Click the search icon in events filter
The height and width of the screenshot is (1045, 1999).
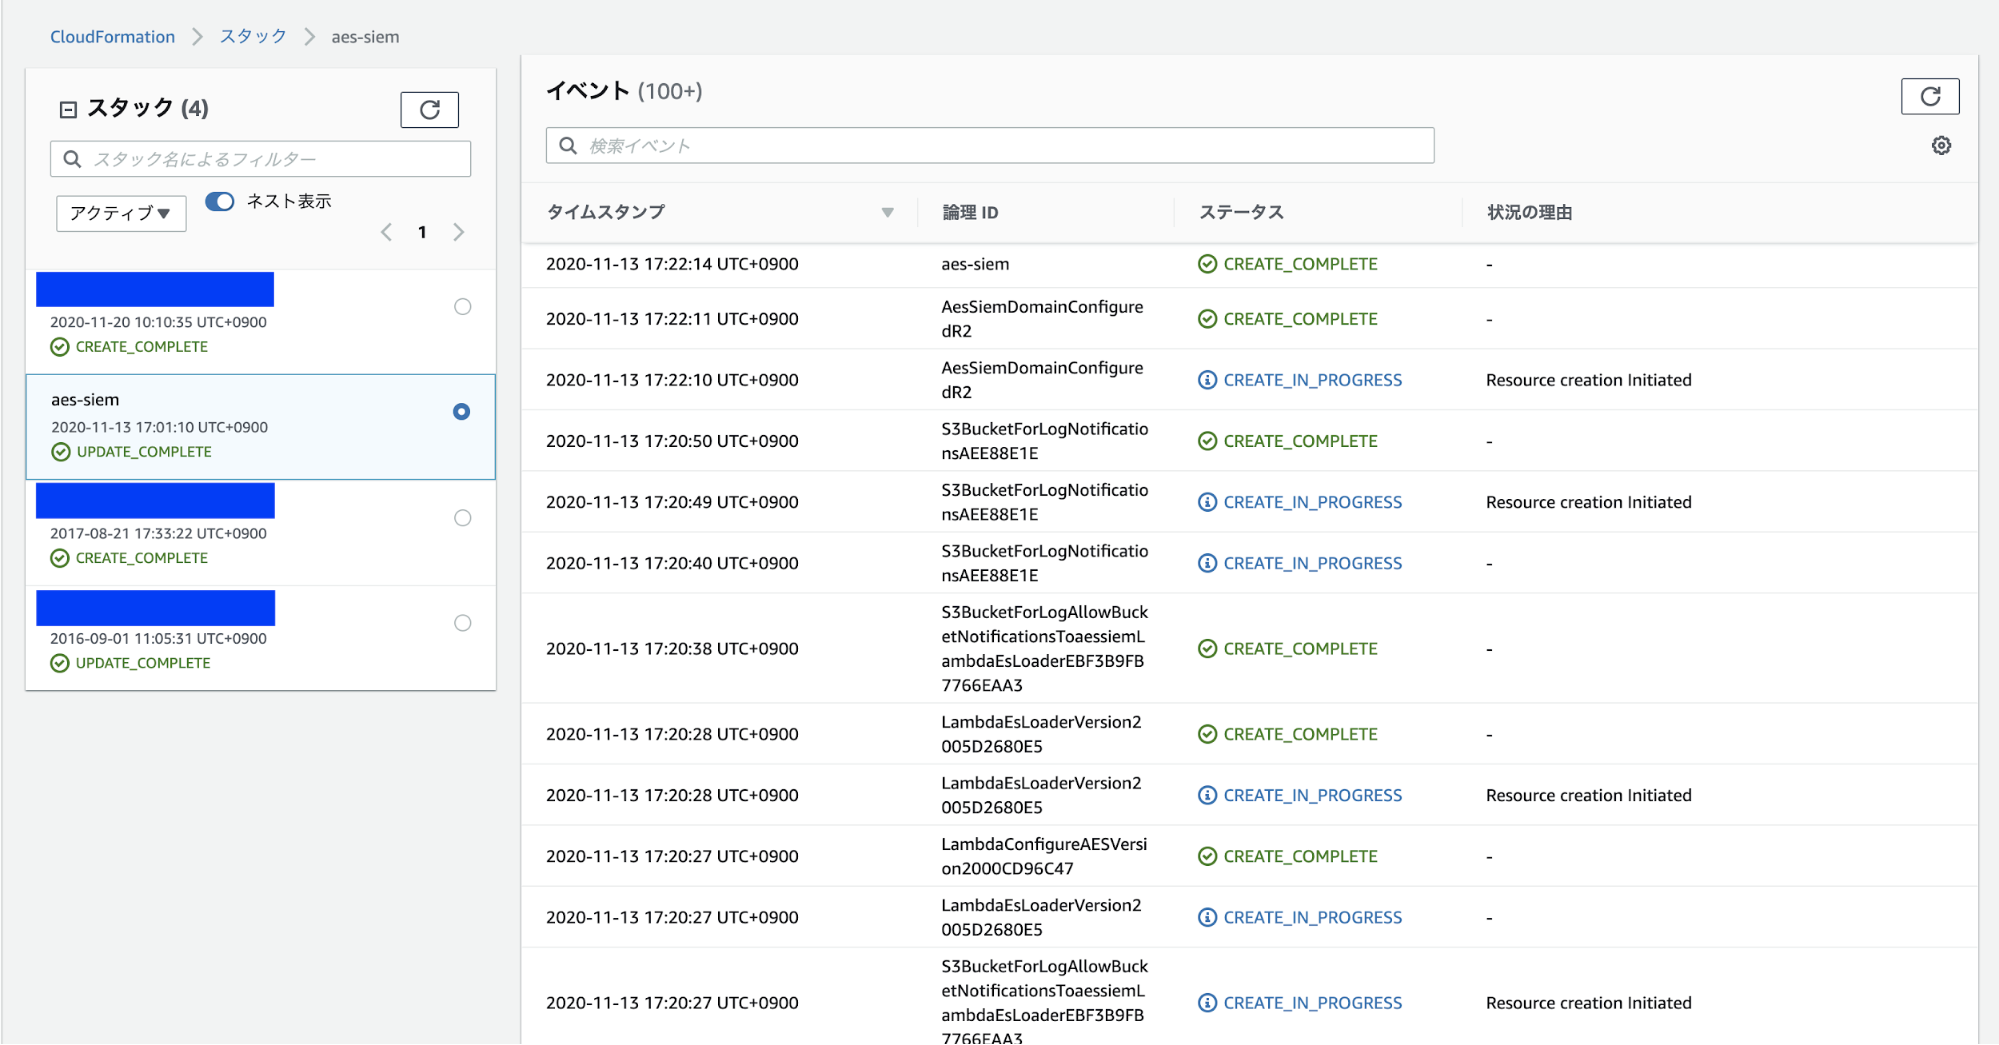568,146
